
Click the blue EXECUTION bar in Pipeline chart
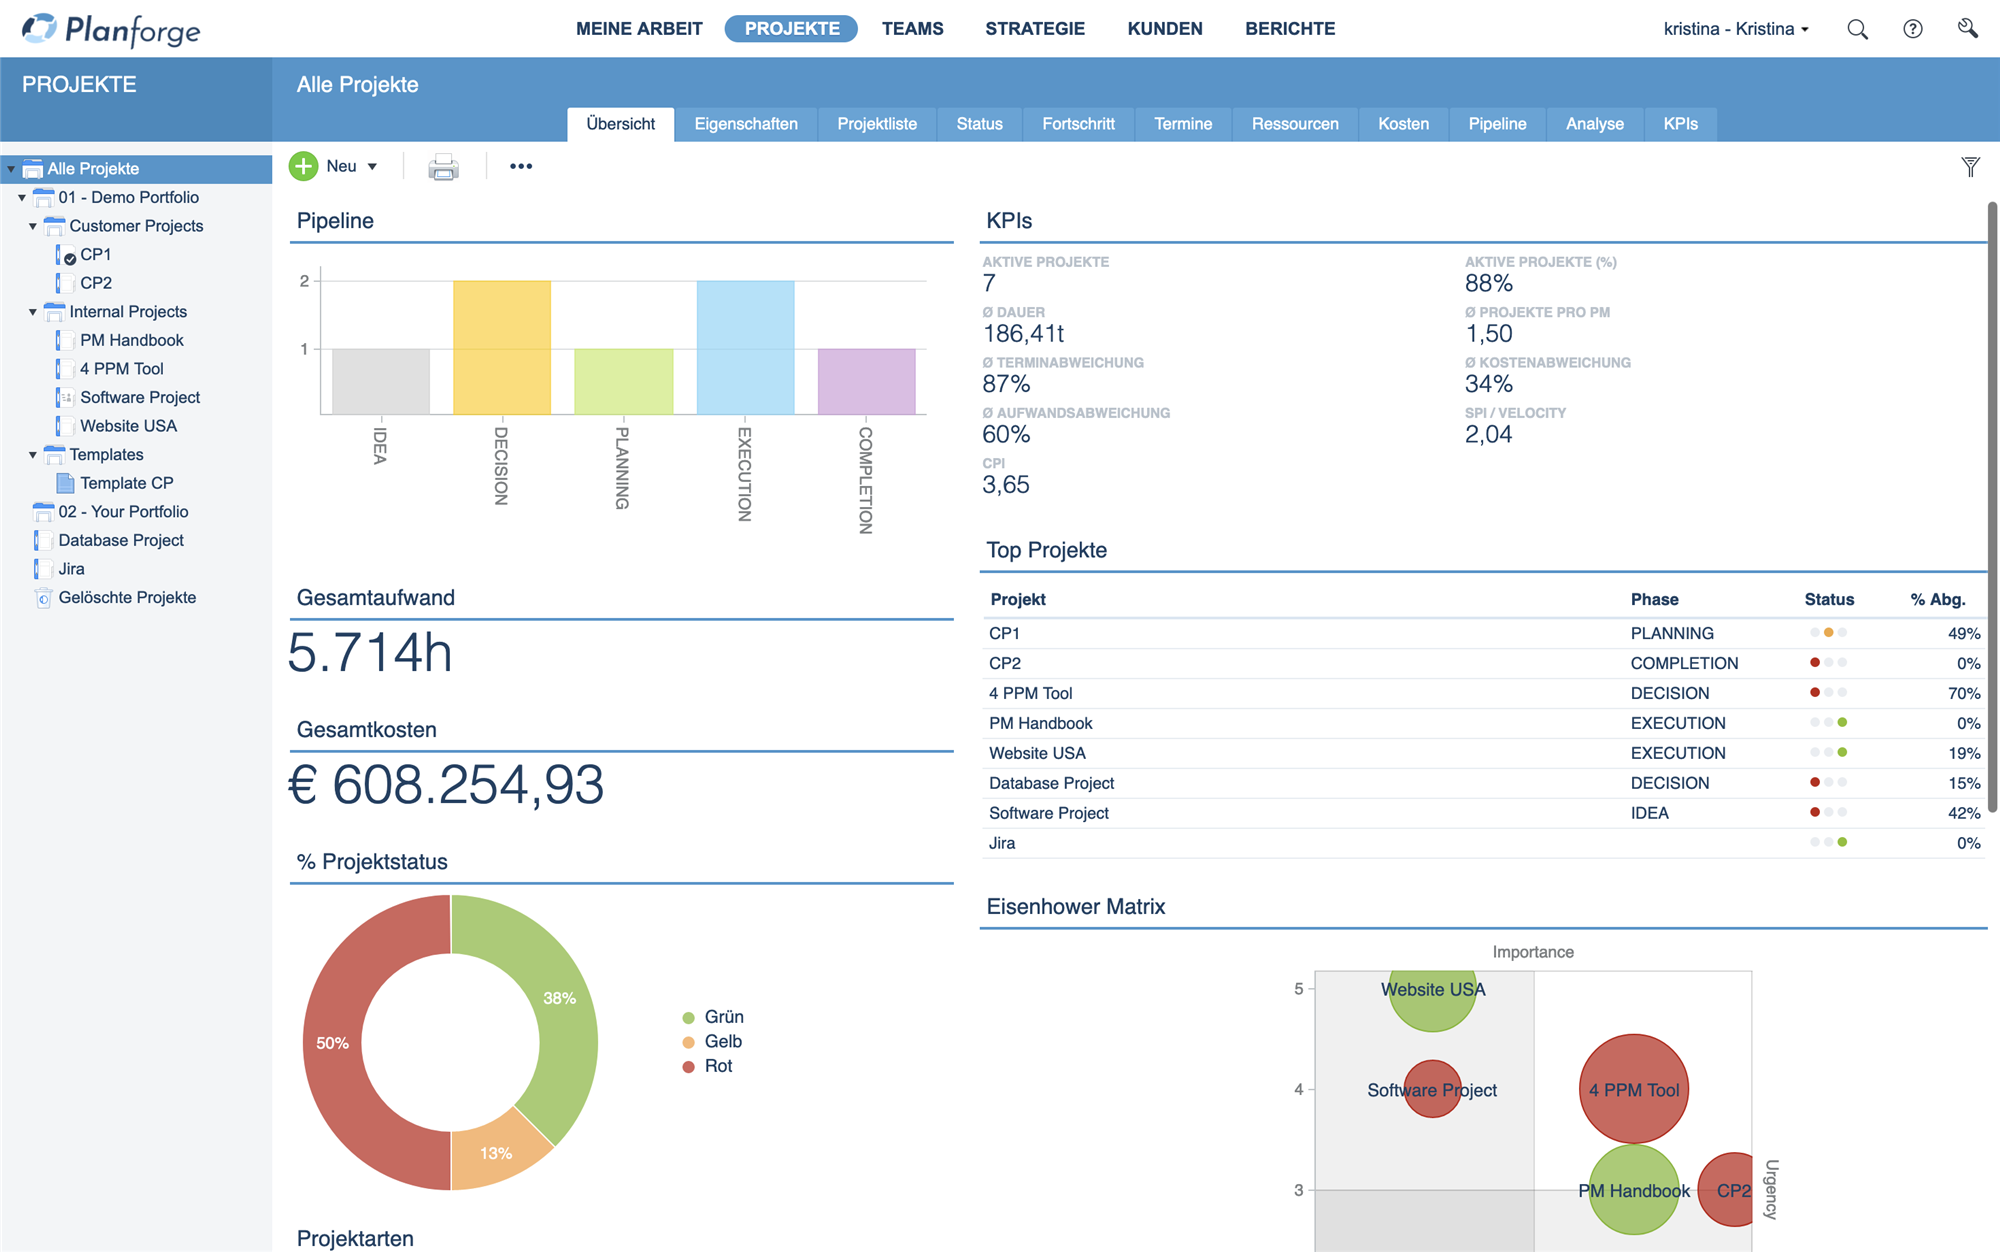coord(746,347)
